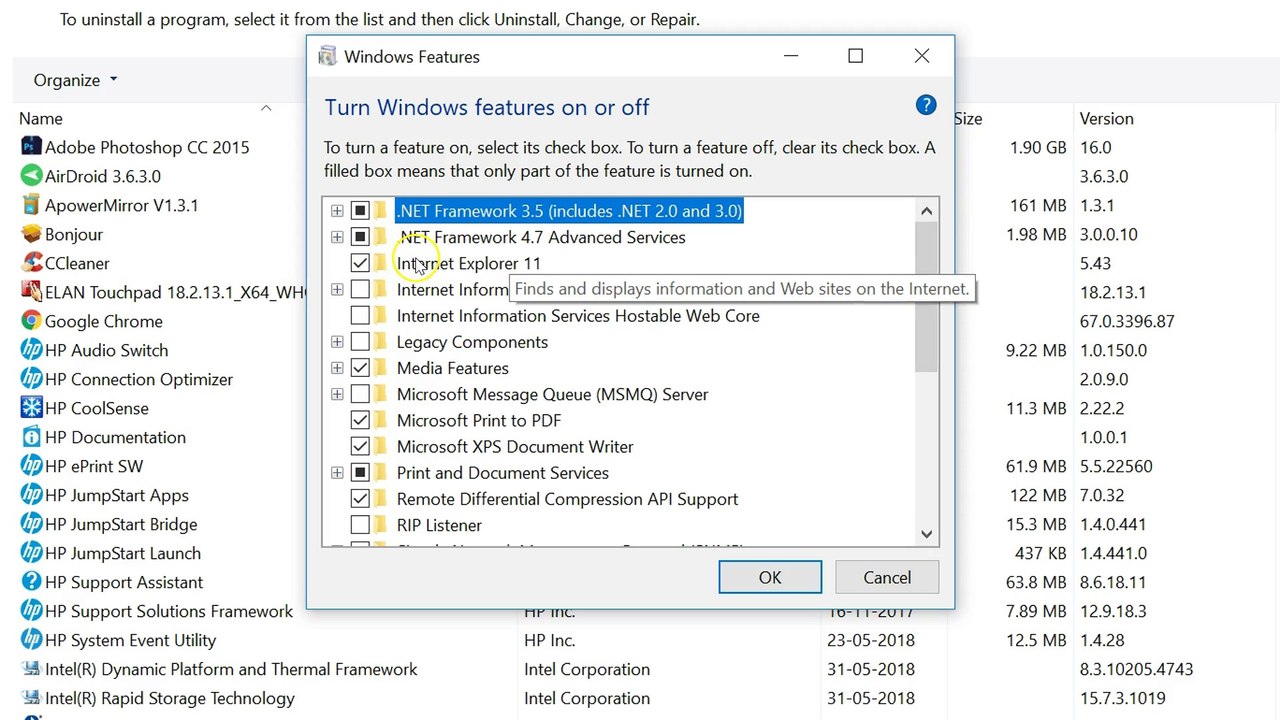Click the Adobe Photoshop CC 2015 program icon
This screenshot has height=720, width=1280.
[x=31, y=147]
